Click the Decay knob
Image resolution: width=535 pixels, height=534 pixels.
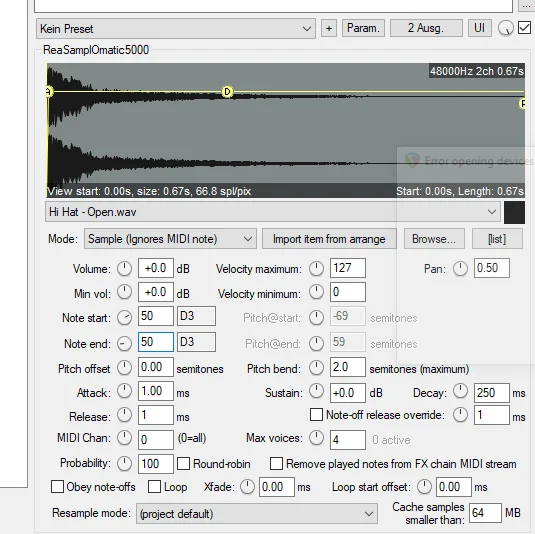460,391
